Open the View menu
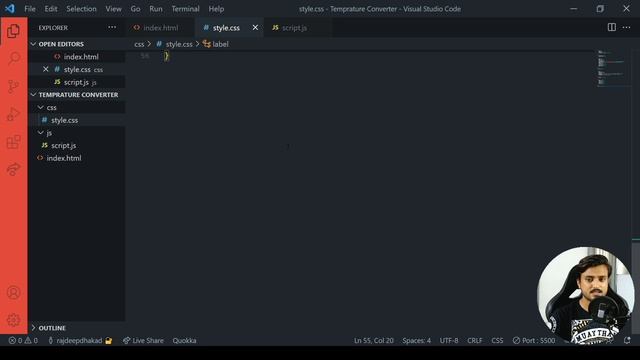 pos(113,9)
